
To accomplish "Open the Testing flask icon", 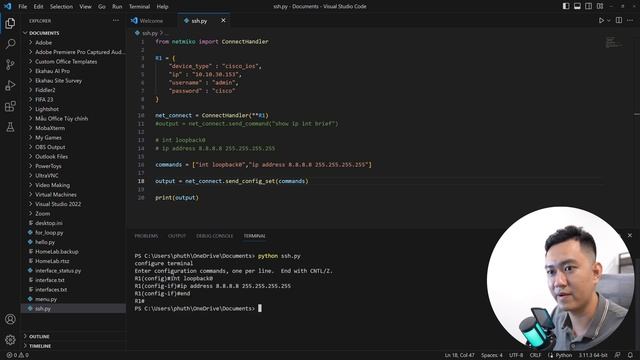I will pos(10,127).
